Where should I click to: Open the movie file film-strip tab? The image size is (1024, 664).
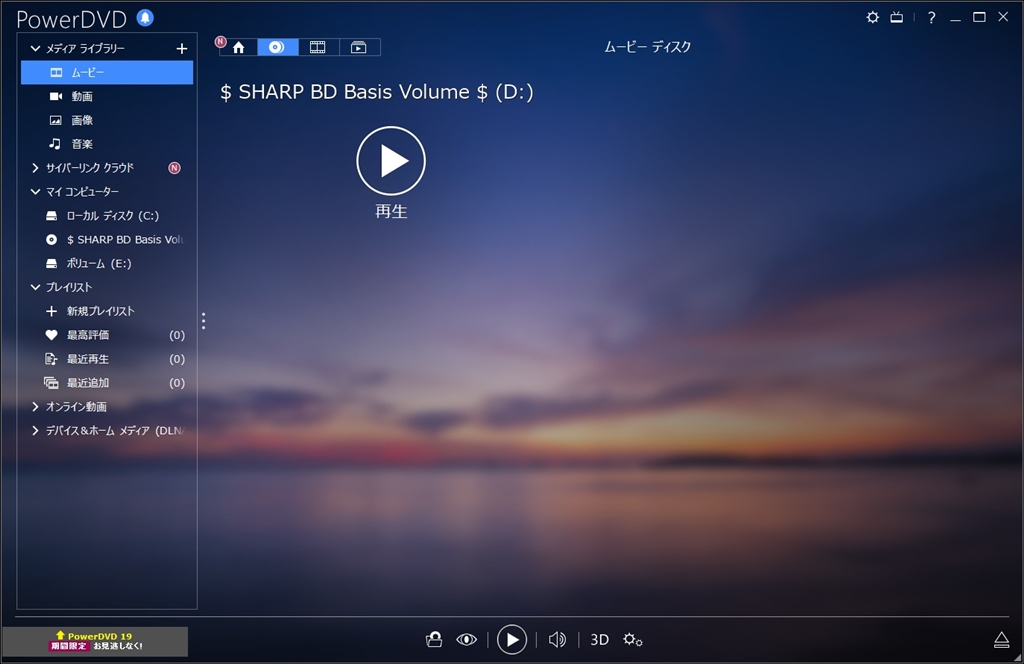click(x=318, y=47)
